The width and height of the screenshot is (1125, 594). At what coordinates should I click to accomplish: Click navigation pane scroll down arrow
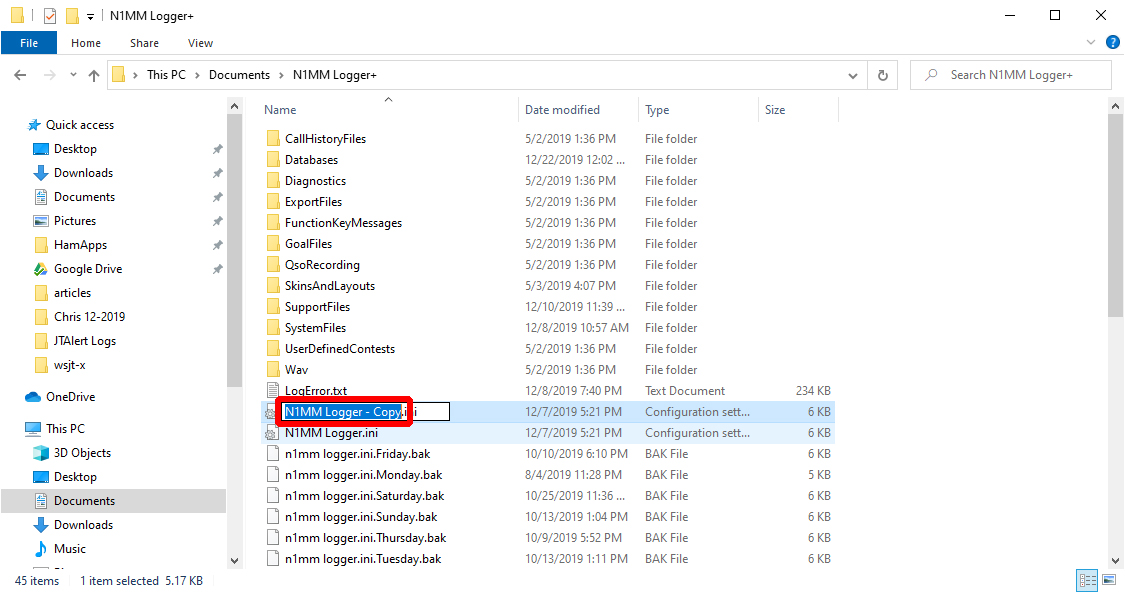pos(235,560)
